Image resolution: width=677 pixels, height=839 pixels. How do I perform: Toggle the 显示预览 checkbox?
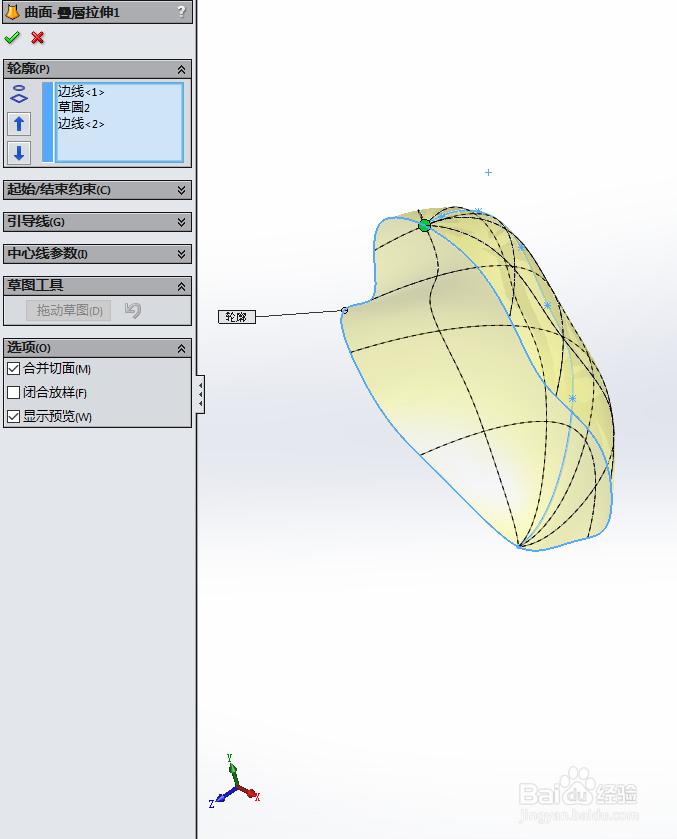coord(14,416)
